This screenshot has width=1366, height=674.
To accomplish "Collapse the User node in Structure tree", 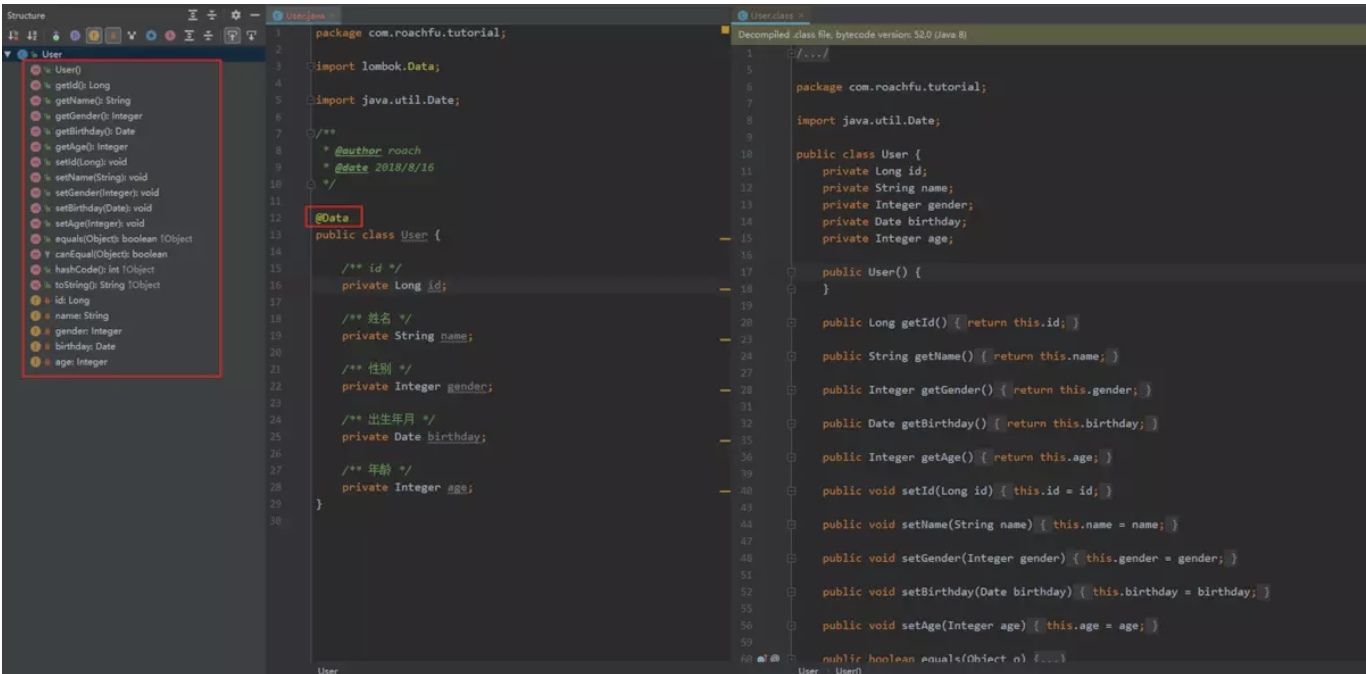I will click(8, 54).
